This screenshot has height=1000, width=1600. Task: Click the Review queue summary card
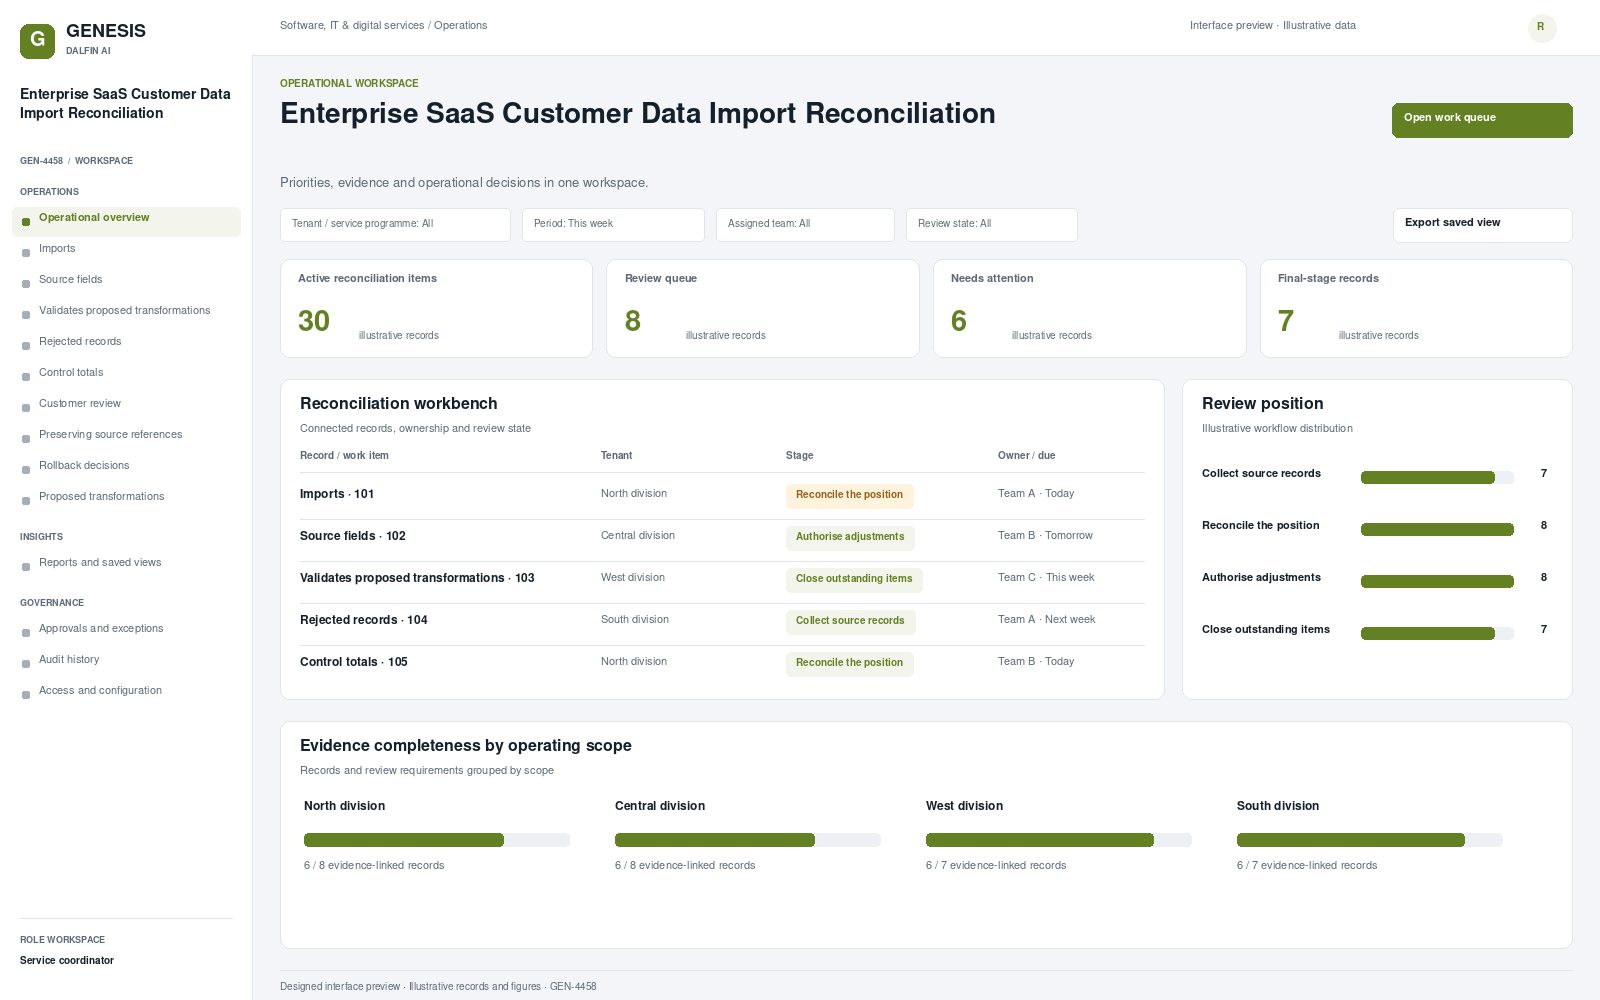pos(763,309)
